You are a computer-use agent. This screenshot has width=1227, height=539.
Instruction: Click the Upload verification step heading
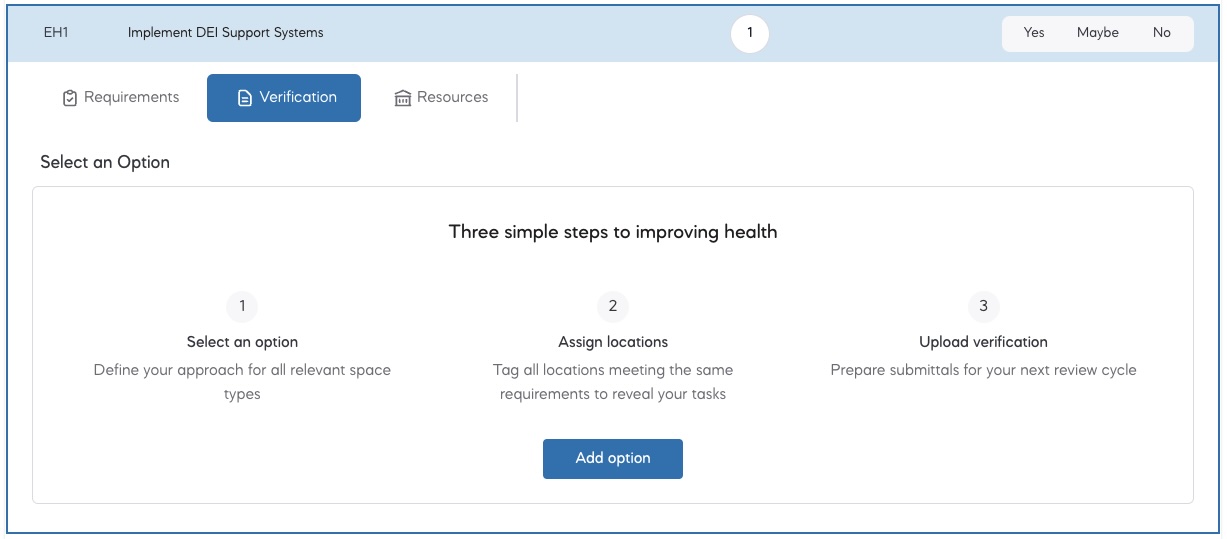pyautogui.click(x=983, y=342)
